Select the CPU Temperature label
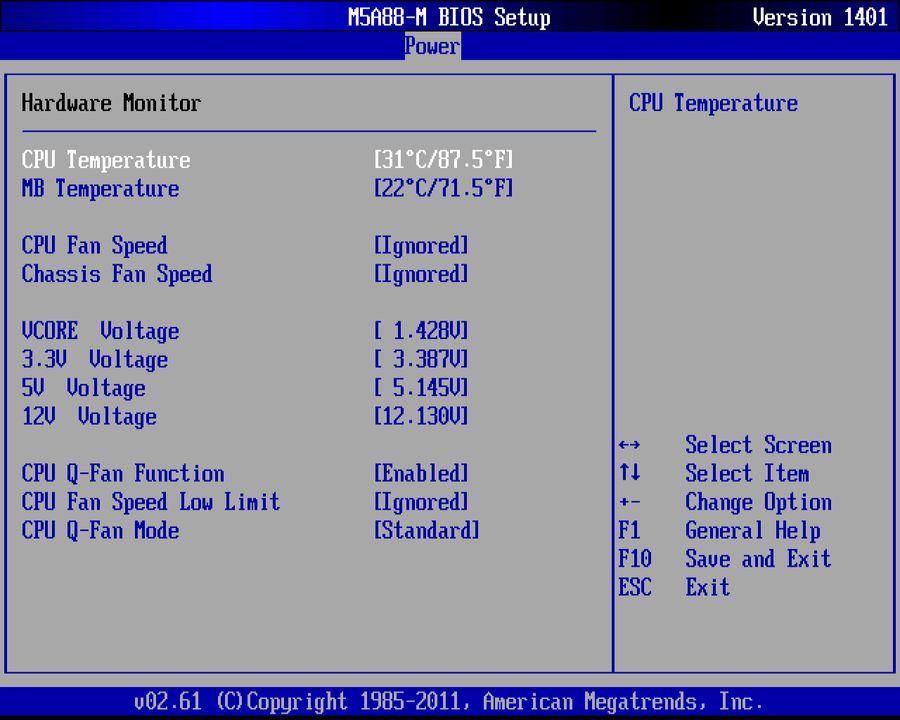This screenshot has height=720, width=900. (x=106, y=160)
